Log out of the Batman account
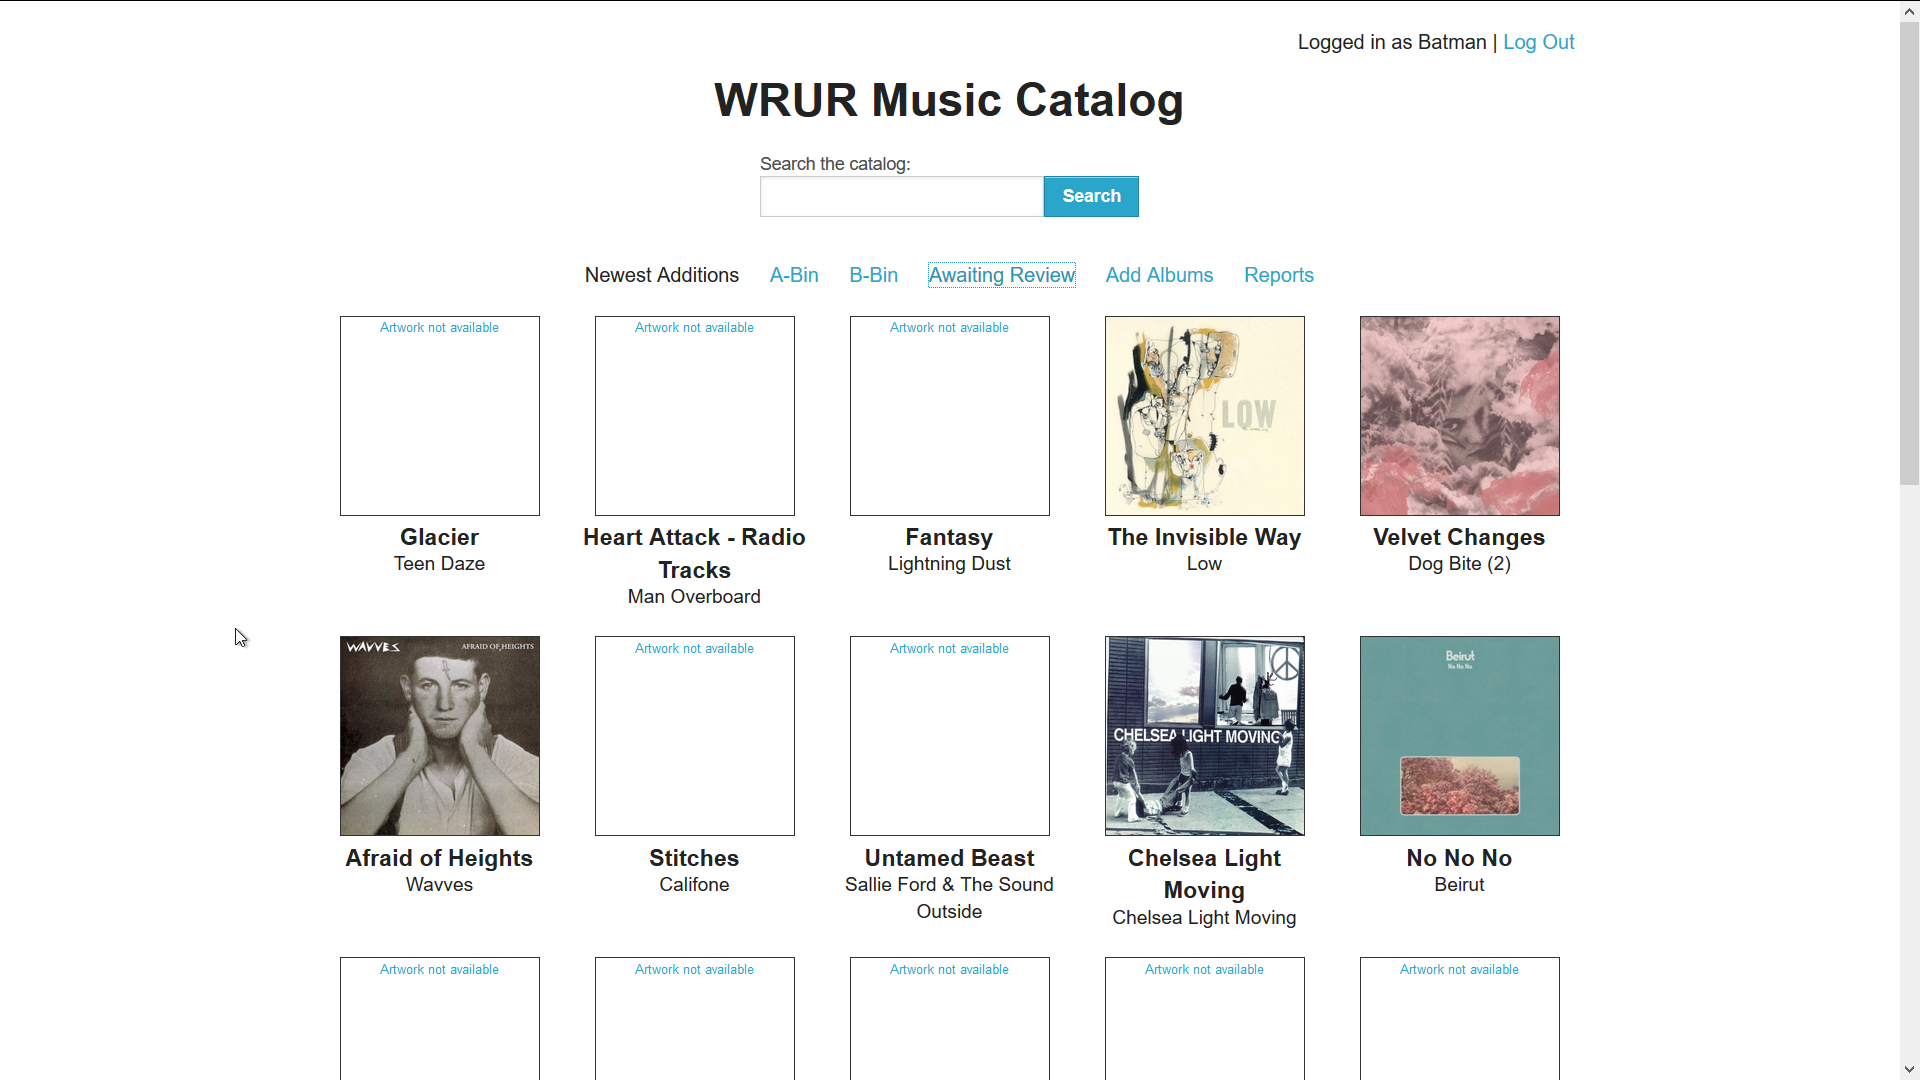This screenshot has height=1080, width=1920. pos(1538,42)
